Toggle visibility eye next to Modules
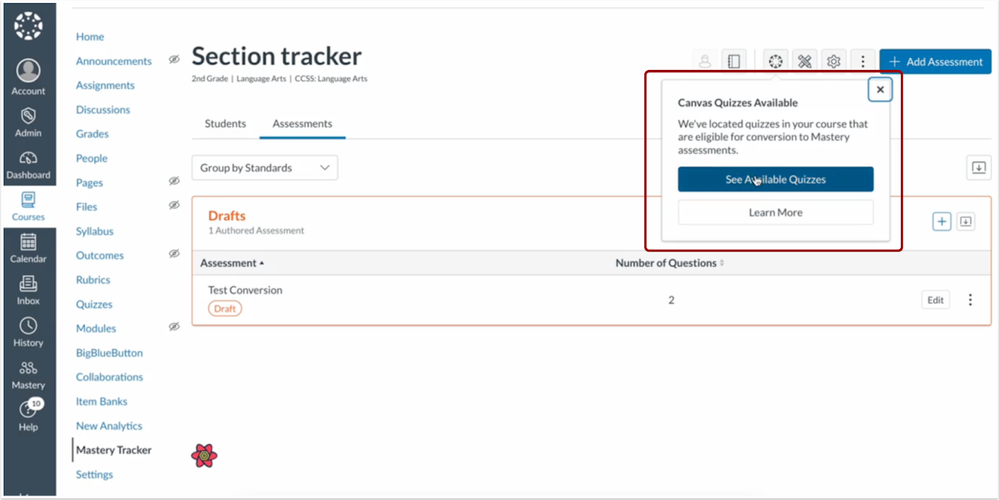This screenshot has height=500, width=999. [x=174, y=327]
